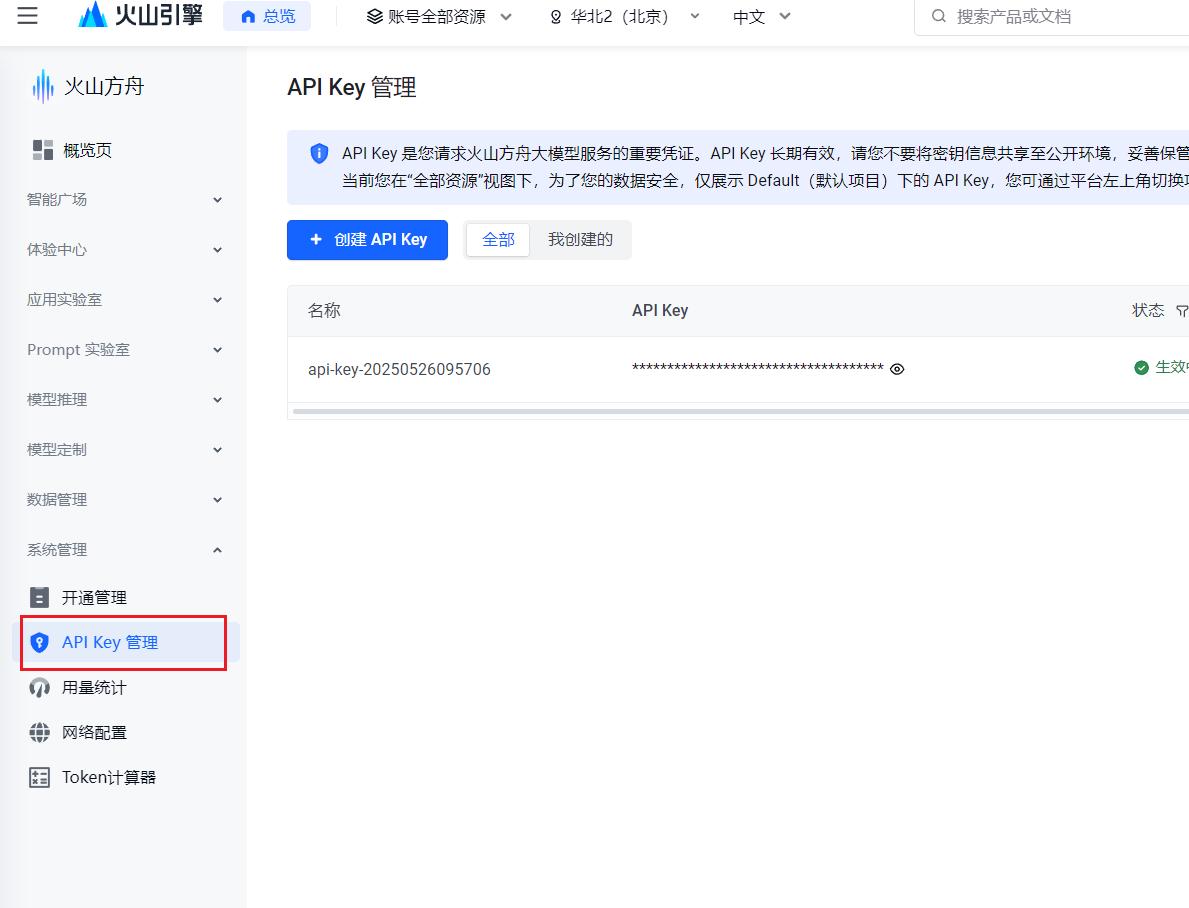Image resolution: width=1189 pixels, height=908 pixels.
Task: Click the 创建 API Key button
Action: (x=367, y=240)
